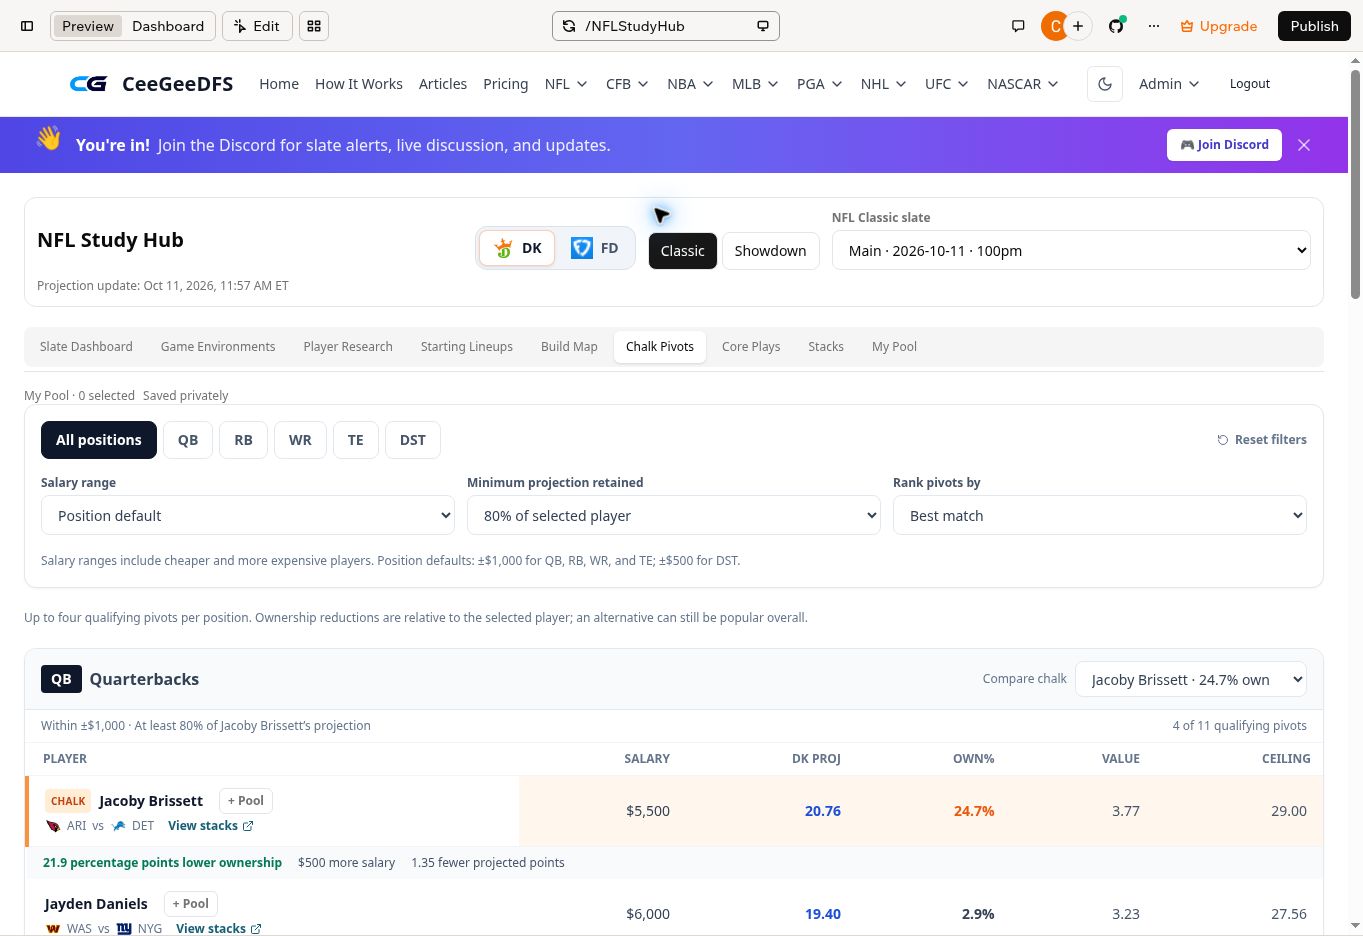Viewport: 1363px width, 936px height.
Task: Open the Compare chalk quarterback dropdown
Action: pos(1191,680)
